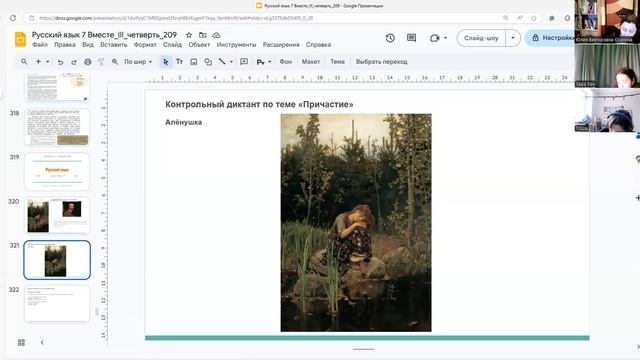Open the Правка menu
This screenshot has width=640, height=360.
[65, 44]
